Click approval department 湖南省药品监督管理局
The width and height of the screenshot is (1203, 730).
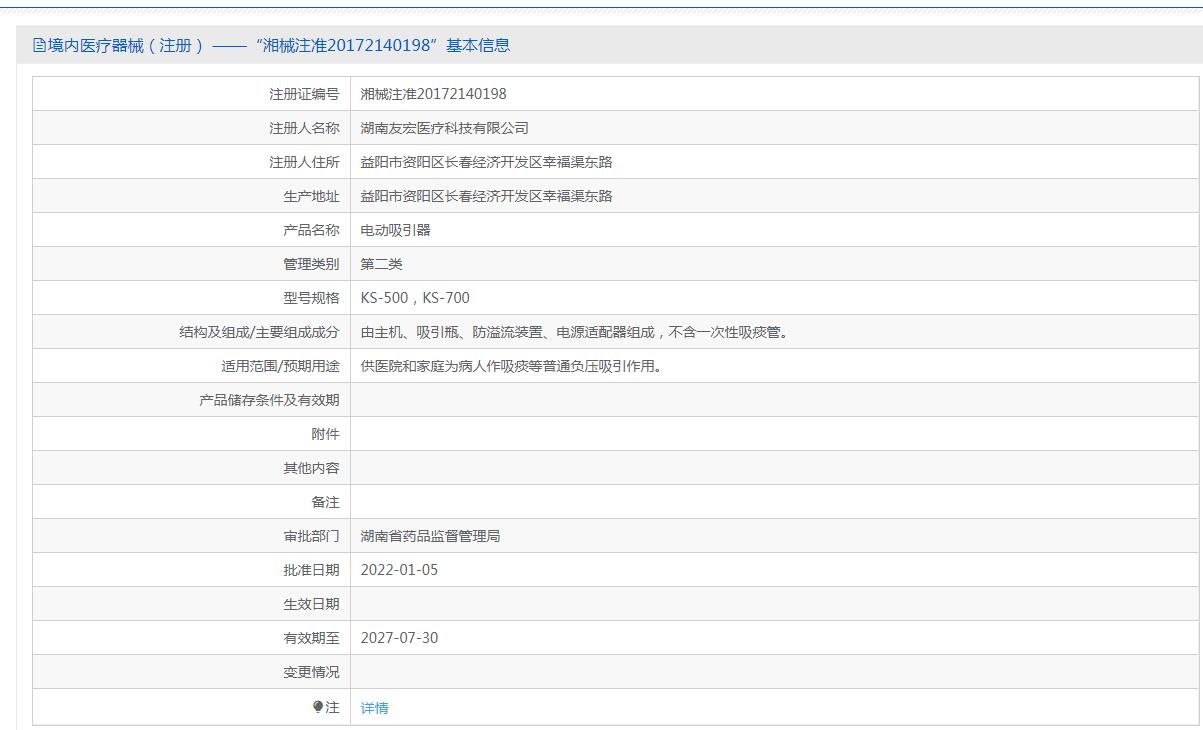pyautogui.click(x=430, y=536)
